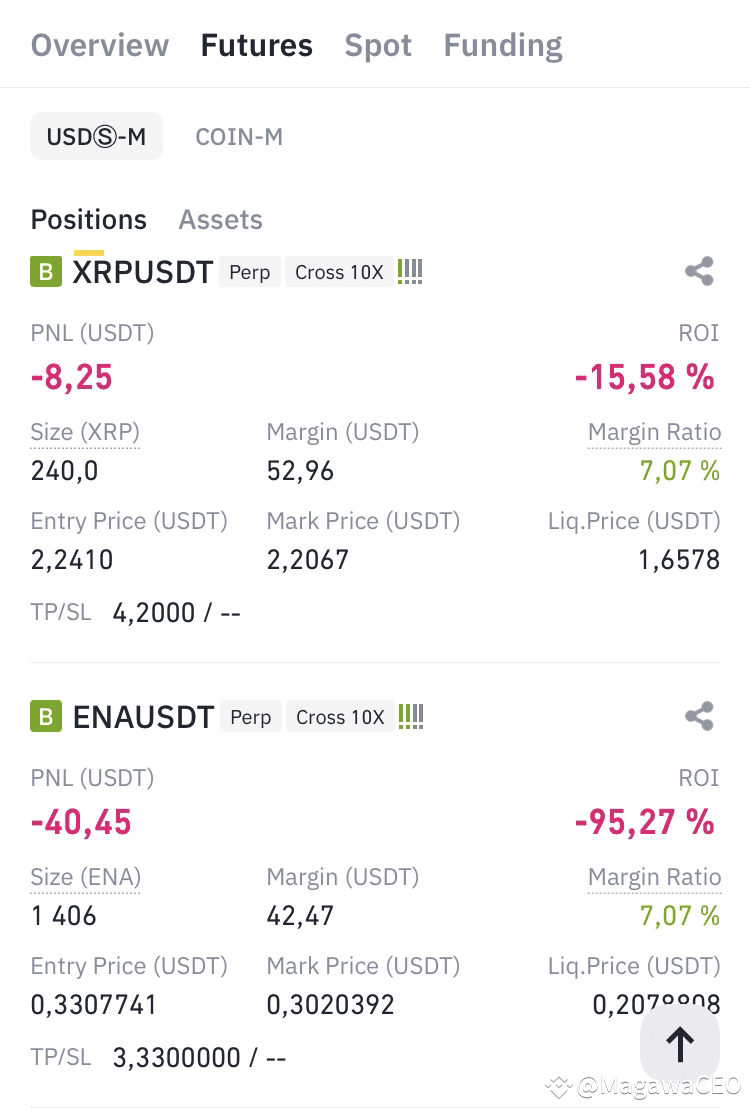Tap the scroll-to-top arrow button

(680, 1044)
